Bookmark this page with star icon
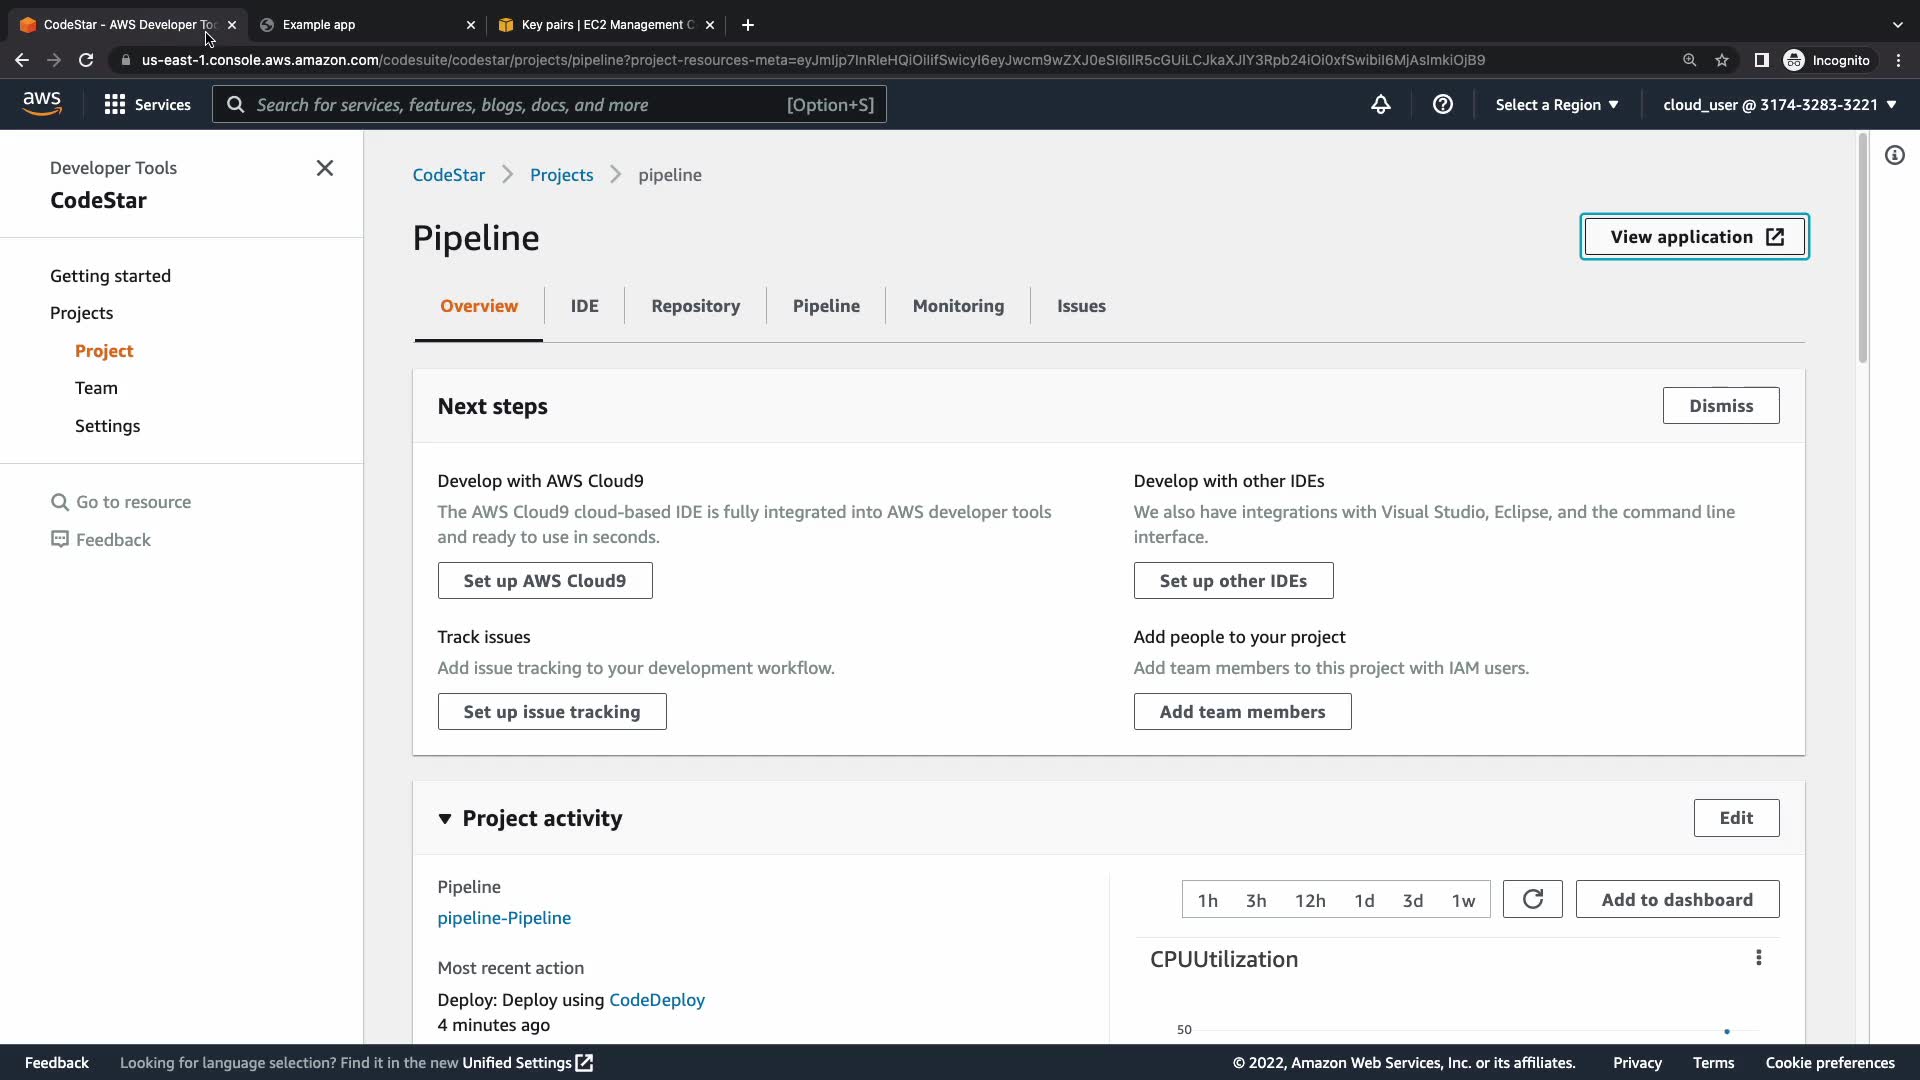Screen dimensions: 1920x1080 point(1722,60)
